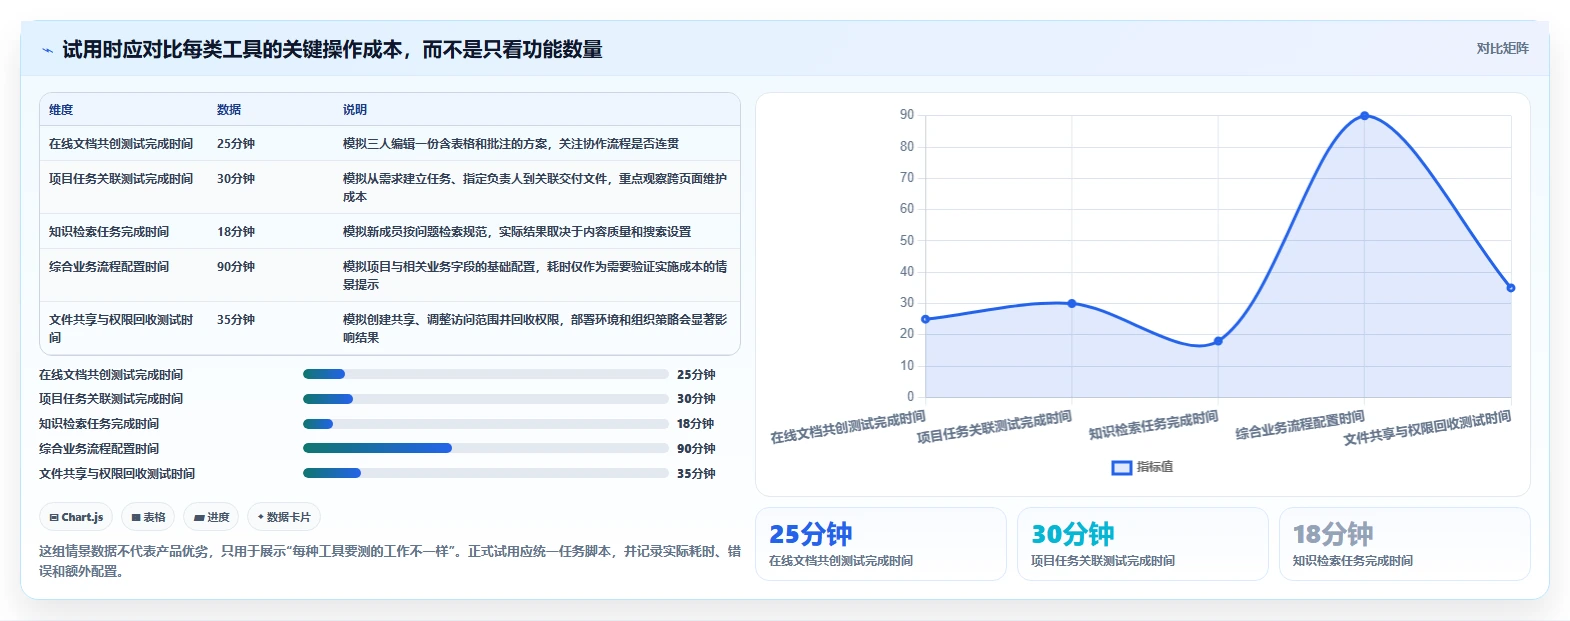Screen dimensions: 1570x621
Task: Click progress label 知识检索任务完成时间
Action: (99, 424)
